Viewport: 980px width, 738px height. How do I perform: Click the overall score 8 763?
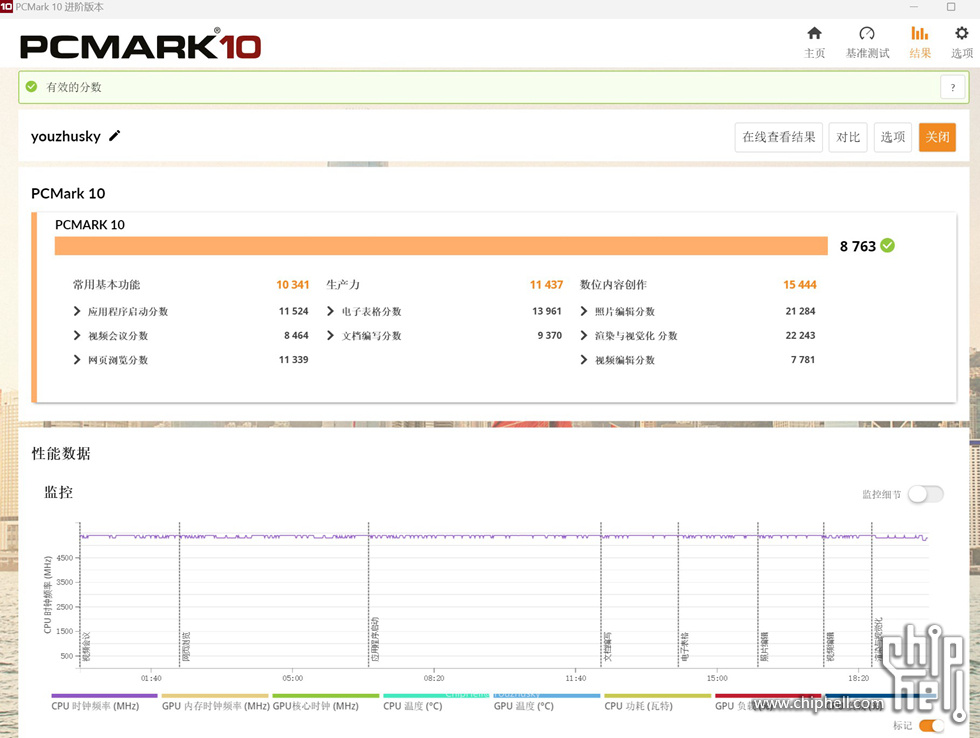click(x=858, y=246)
